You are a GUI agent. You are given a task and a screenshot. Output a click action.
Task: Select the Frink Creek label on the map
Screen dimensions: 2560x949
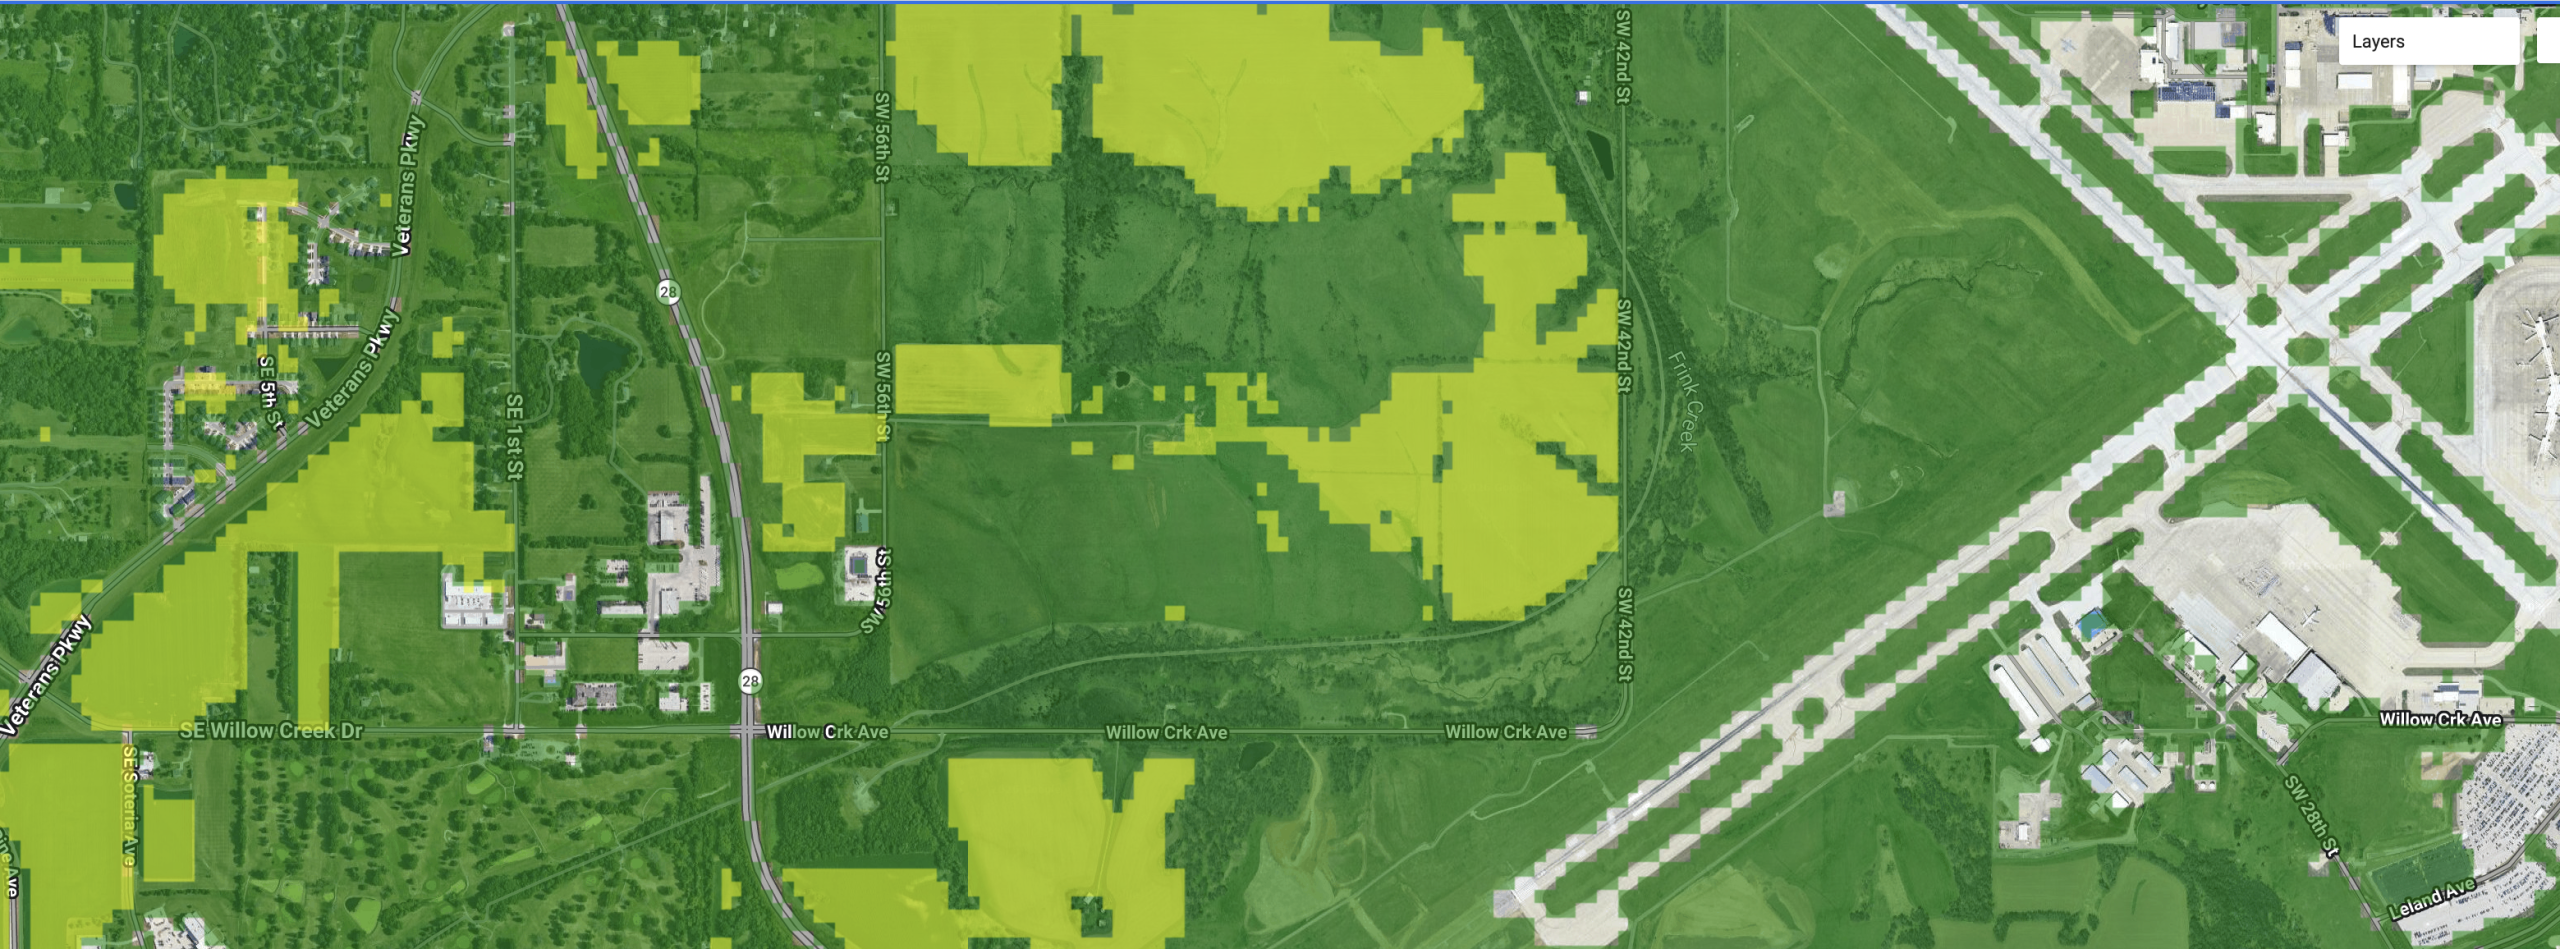pyautogui.click(x=1682, y=400)
